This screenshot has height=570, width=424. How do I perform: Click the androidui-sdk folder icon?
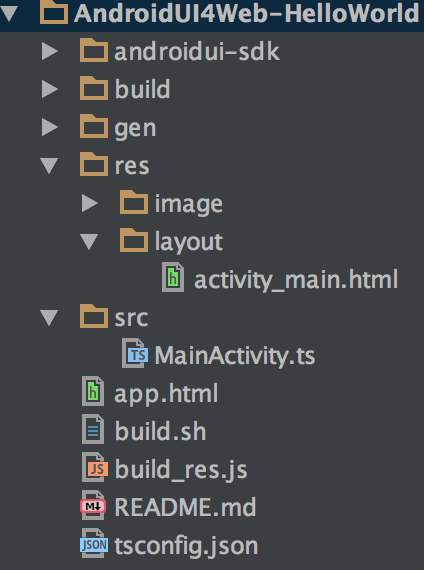(x=94, y=50)
